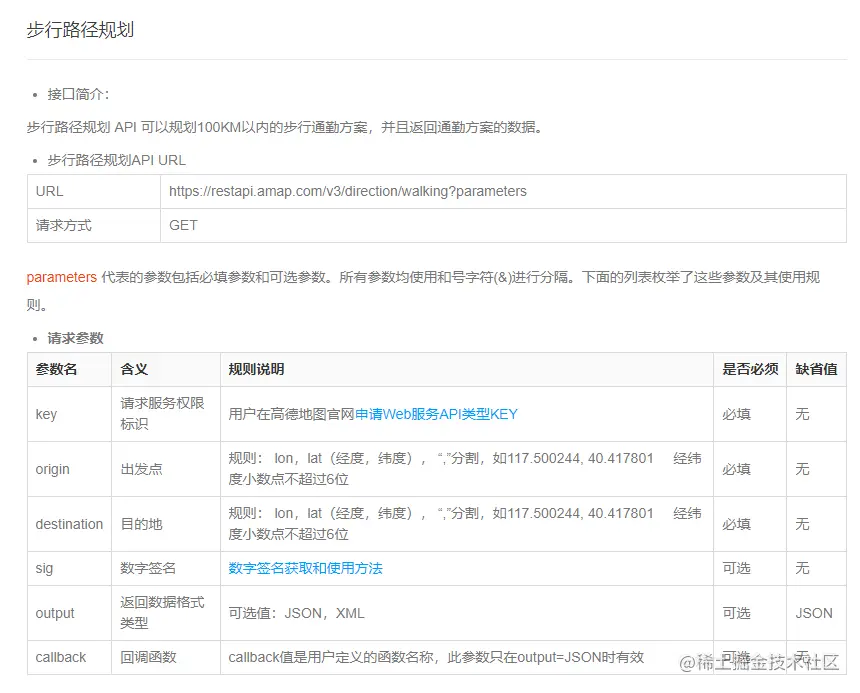This screenshot has height=693, width=860.
Task: Select the sig parameter name cell
Action: [69, 569]
